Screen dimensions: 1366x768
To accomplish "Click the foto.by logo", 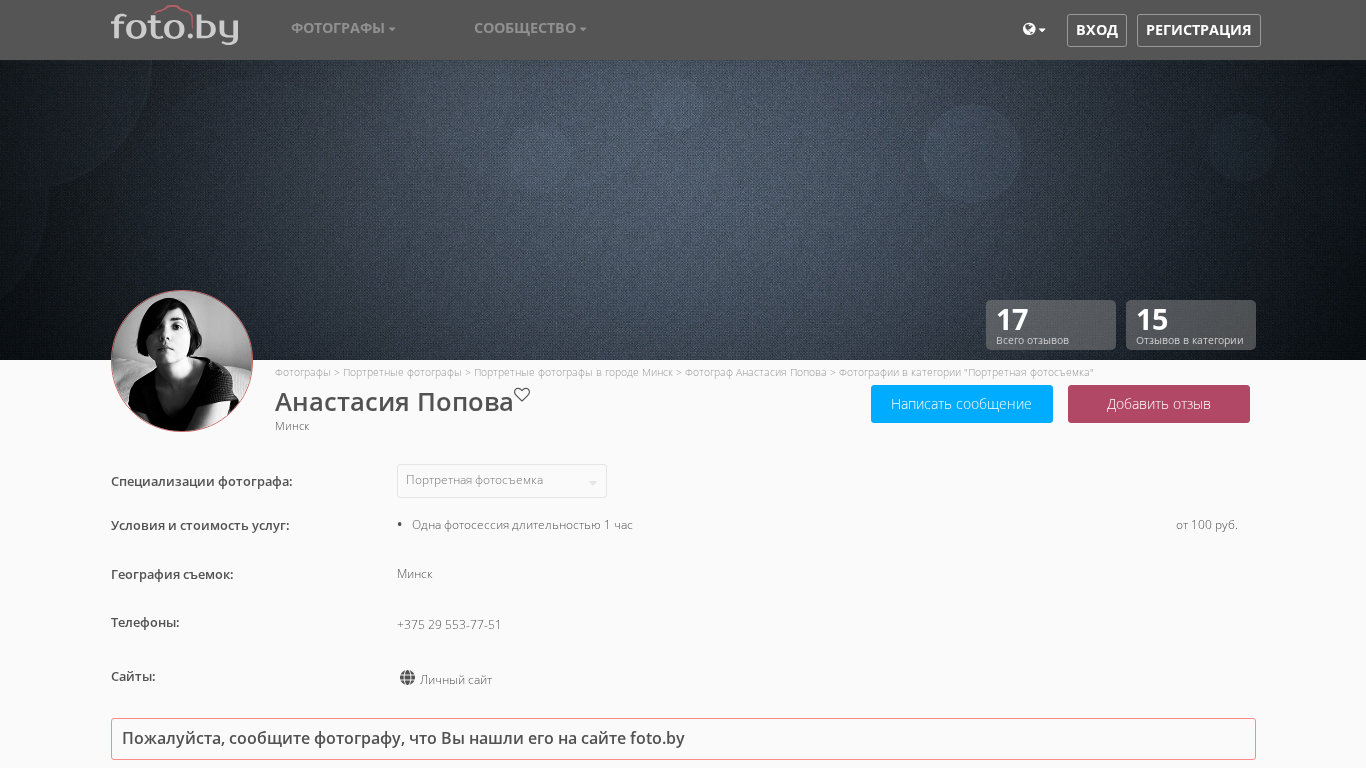I will coord(175,25).
